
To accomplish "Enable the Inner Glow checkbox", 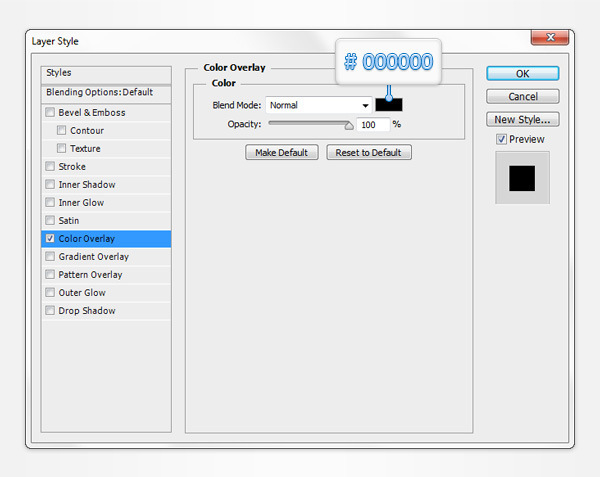I will pyautogui.click(x=50, y=203).
